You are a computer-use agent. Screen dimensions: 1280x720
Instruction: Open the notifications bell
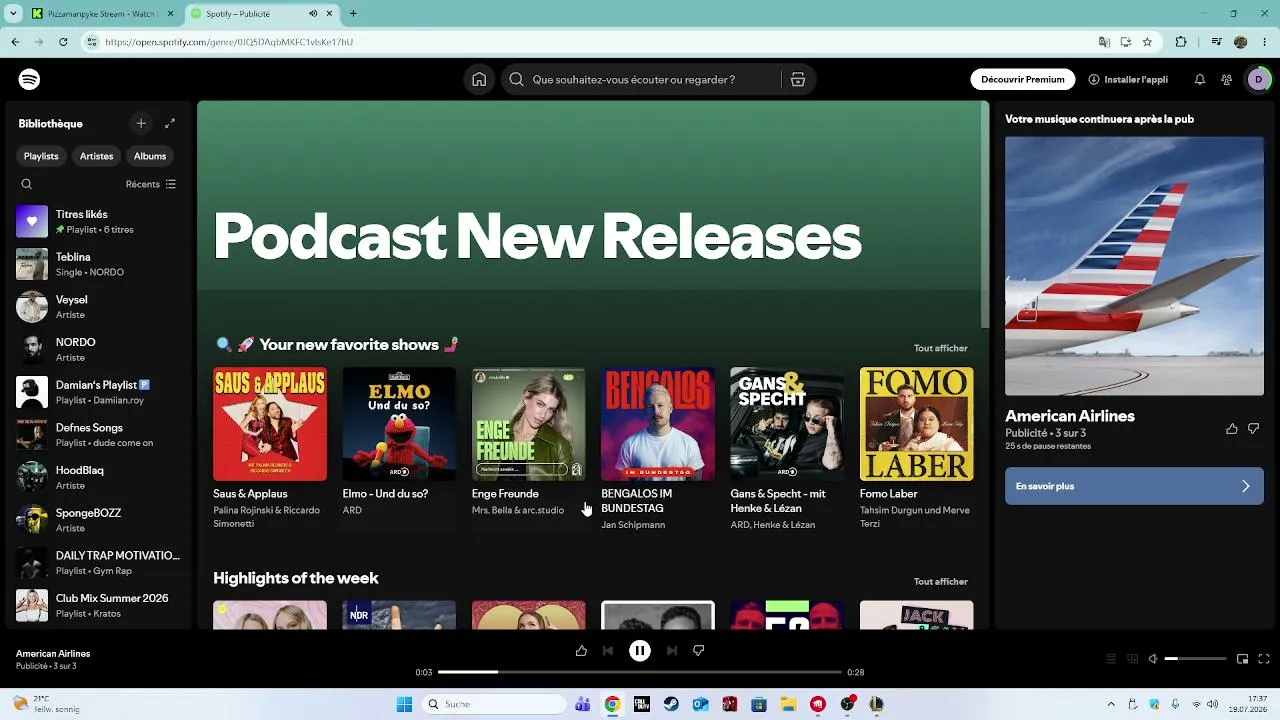(x=1199, y=80)
